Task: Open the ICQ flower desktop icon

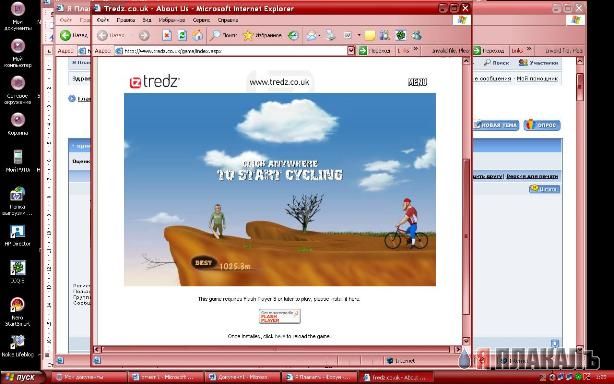Action: point(18,272)
